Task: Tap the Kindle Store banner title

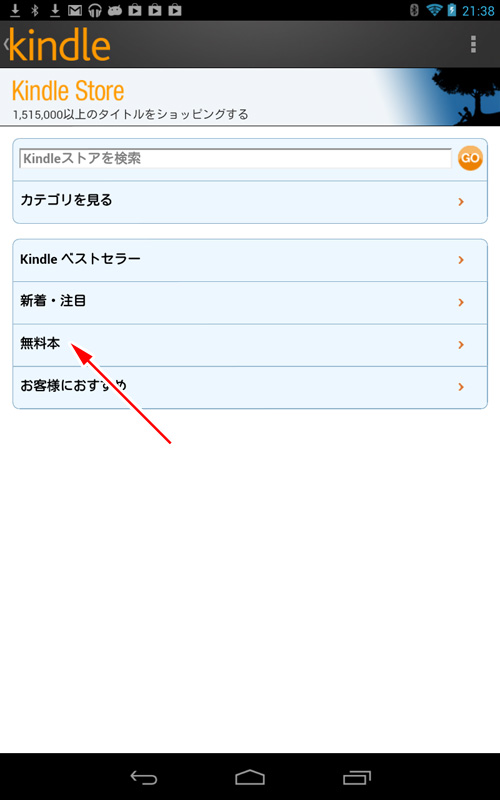Action: [68, 91]
